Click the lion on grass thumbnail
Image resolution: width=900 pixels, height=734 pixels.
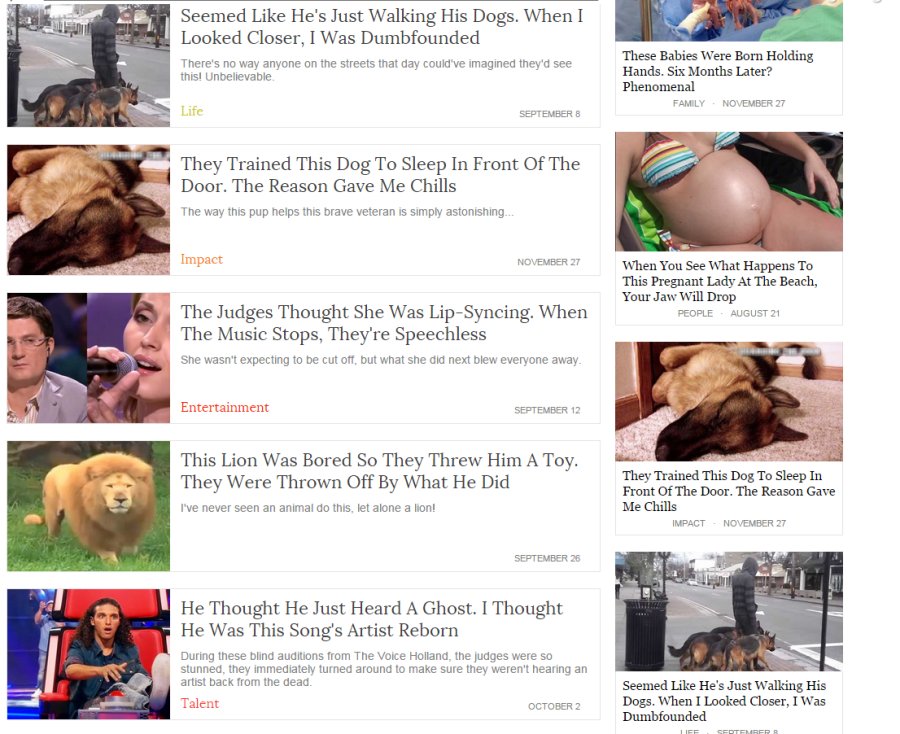[x=88, y=506]
